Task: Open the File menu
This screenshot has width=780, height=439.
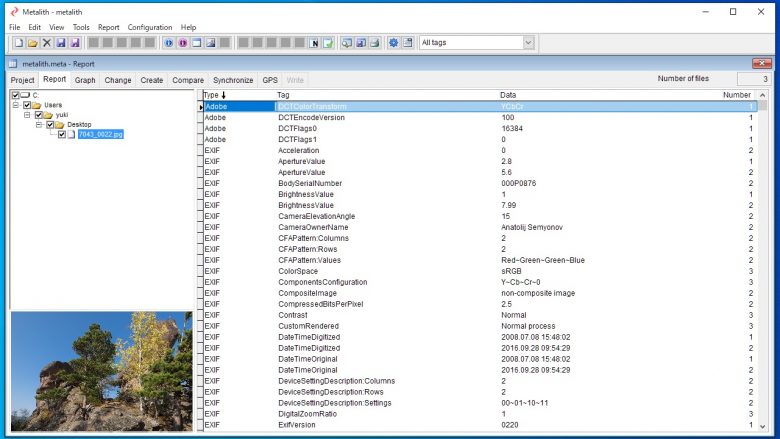Action: [14, 27]
